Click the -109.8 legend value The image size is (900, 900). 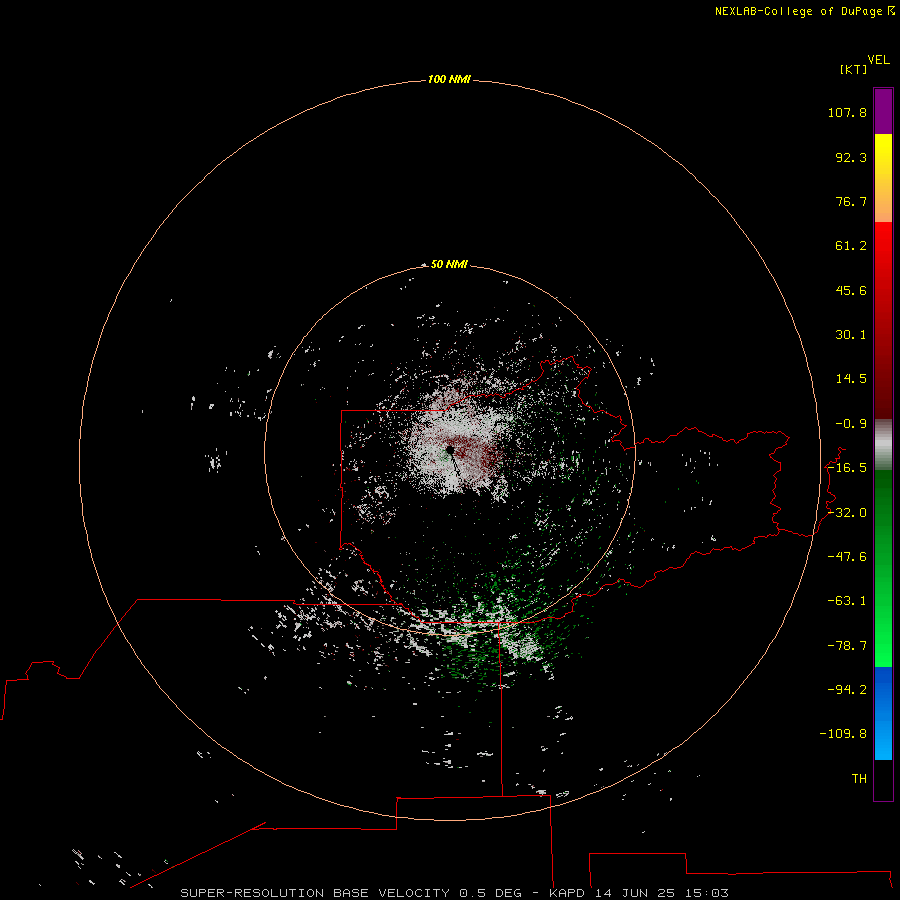pos(843,734)
